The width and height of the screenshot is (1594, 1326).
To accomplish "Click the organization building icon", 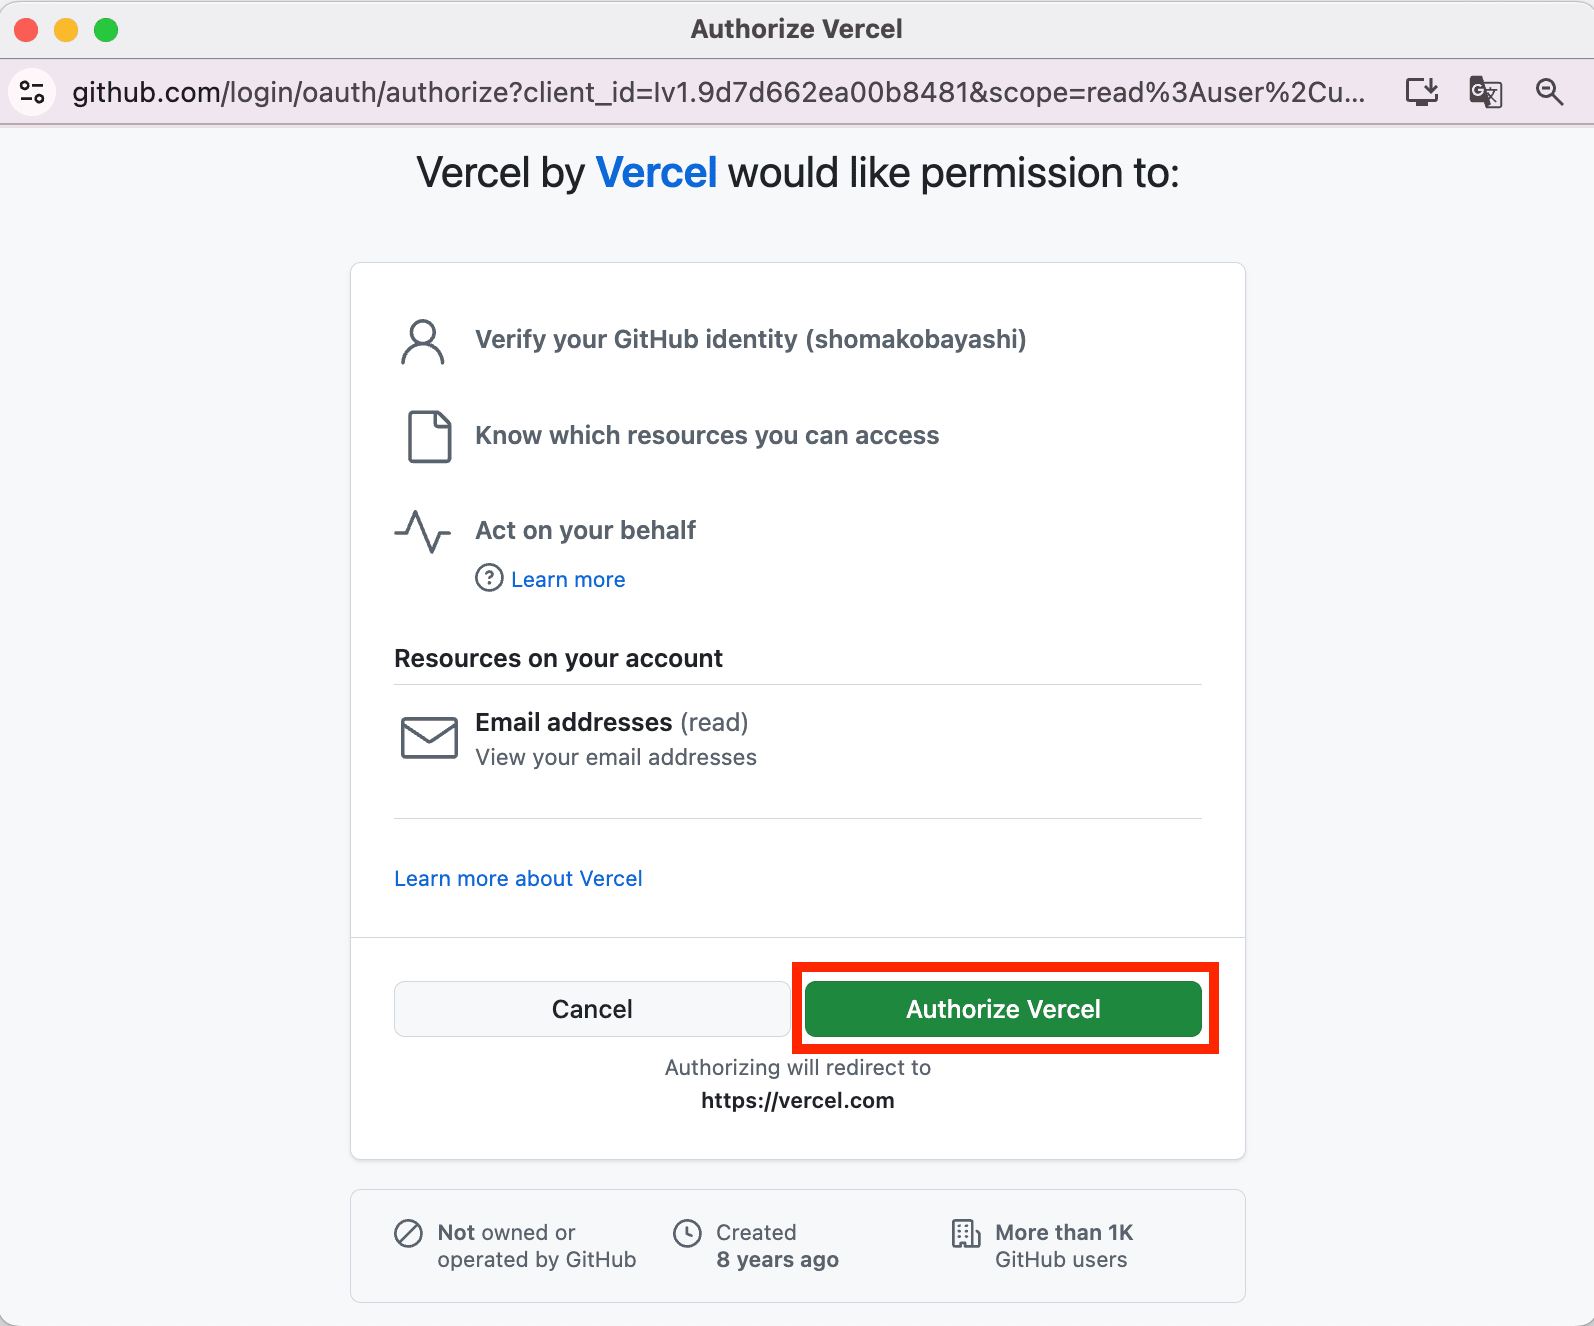I will 966,1233.
